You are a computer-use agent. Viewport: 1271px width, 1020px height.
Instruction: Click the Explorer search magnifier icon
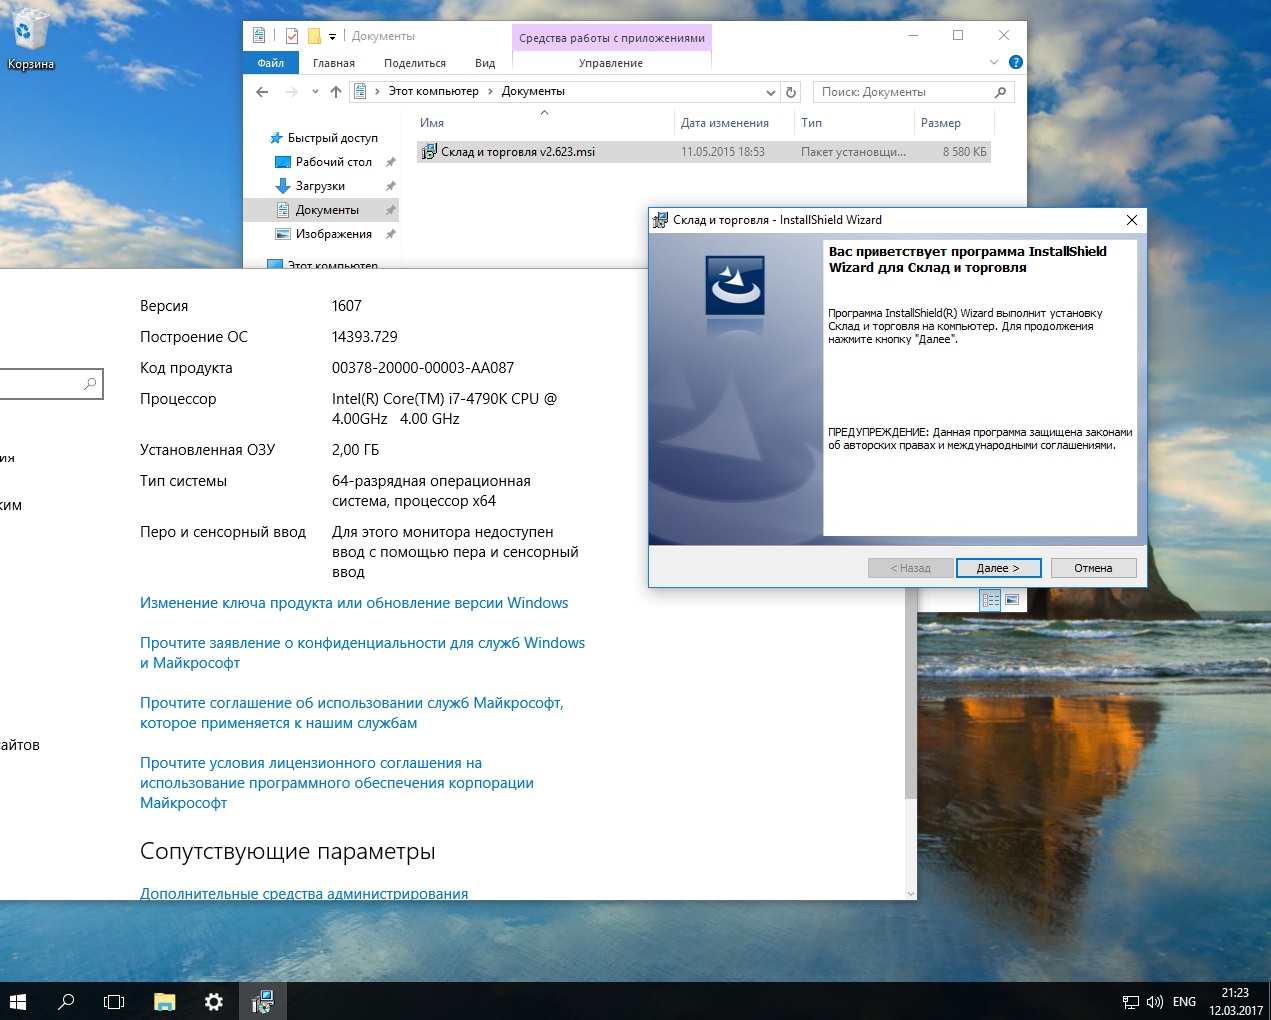point(1000,92)
